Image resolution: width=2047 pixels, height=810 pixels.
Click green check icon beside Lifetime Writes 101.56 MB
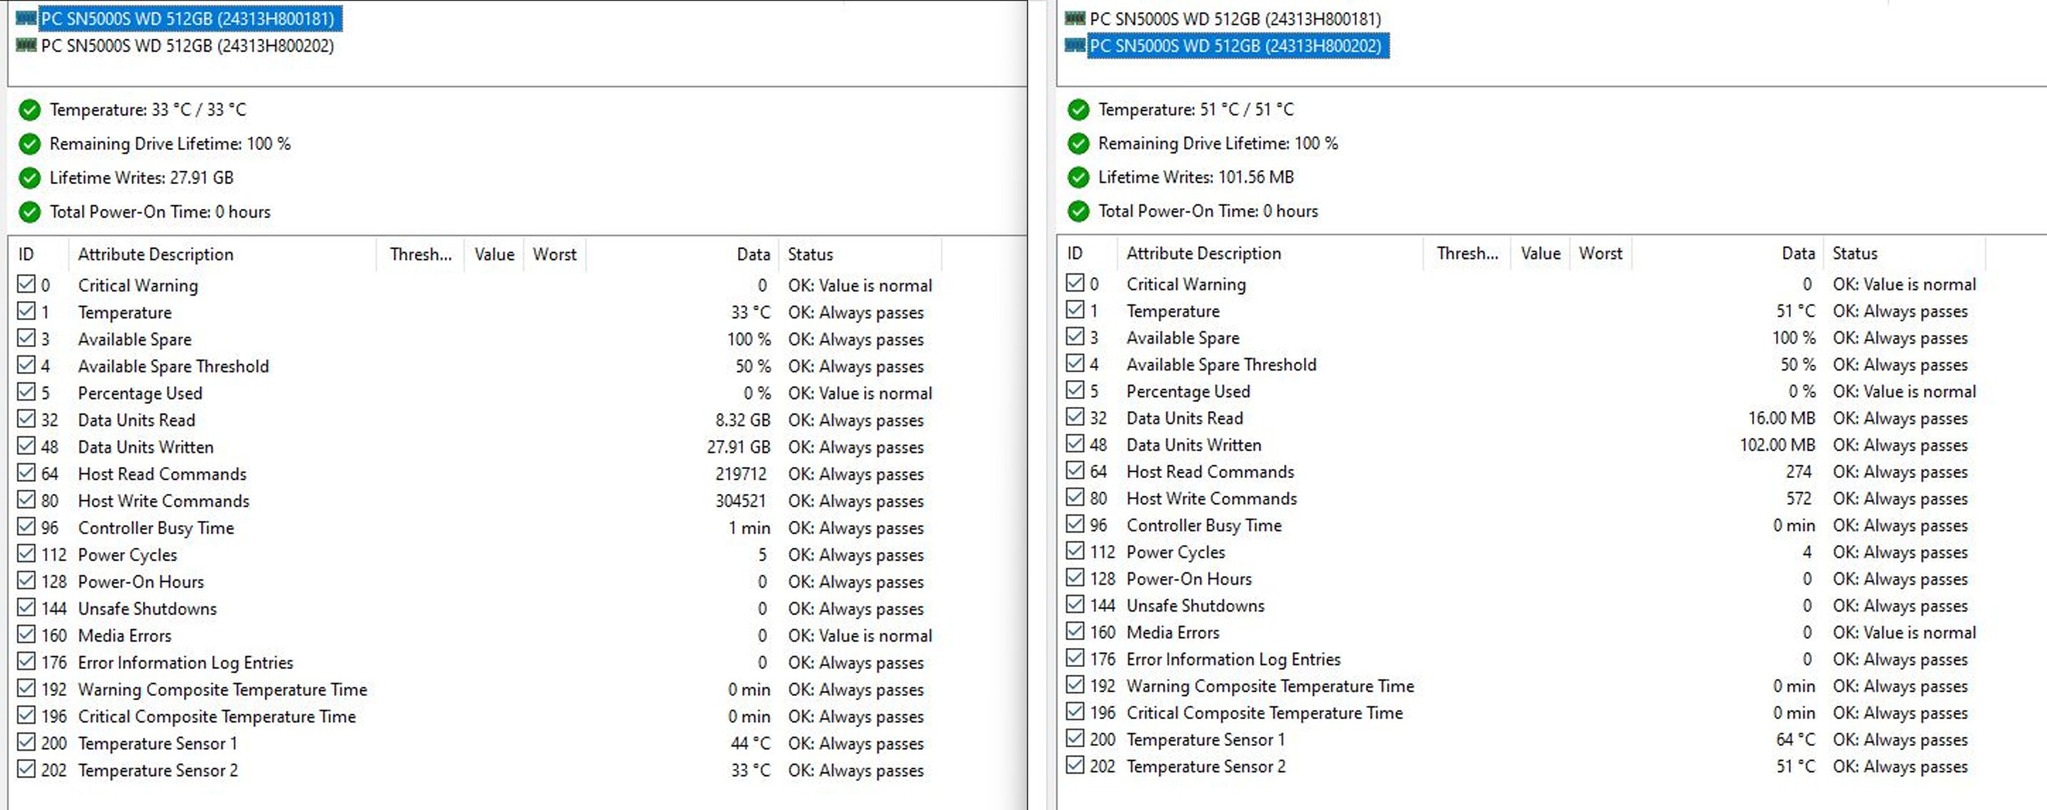[1078, 177]
